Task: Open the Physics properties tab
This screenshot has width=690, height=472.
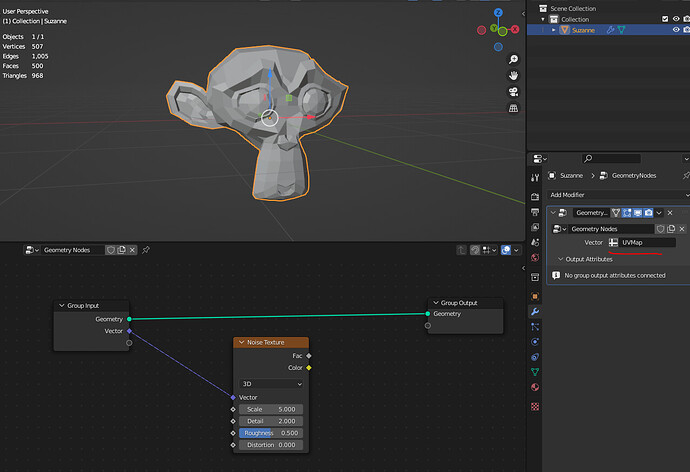Action: (x=535, y=342)
